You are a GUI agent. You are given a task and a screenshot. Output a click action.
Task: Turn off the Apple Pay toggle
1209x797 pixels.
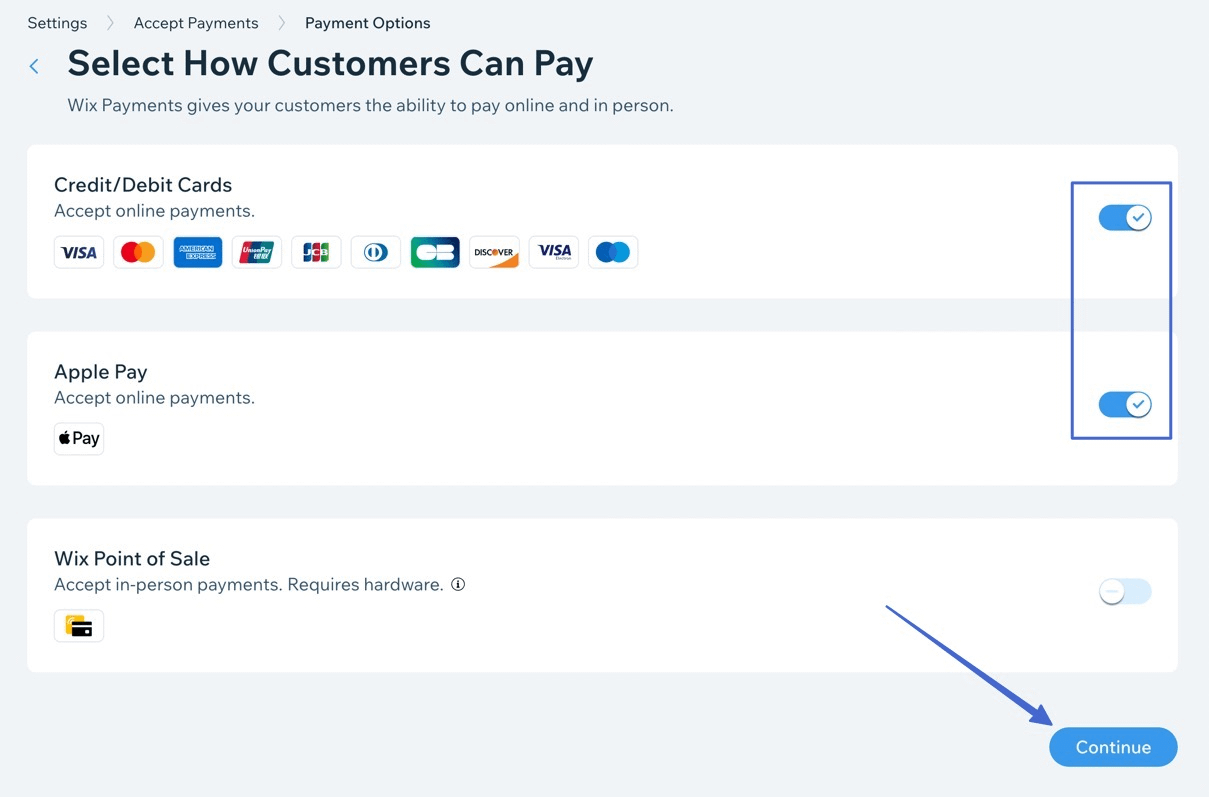[1124, 404]
